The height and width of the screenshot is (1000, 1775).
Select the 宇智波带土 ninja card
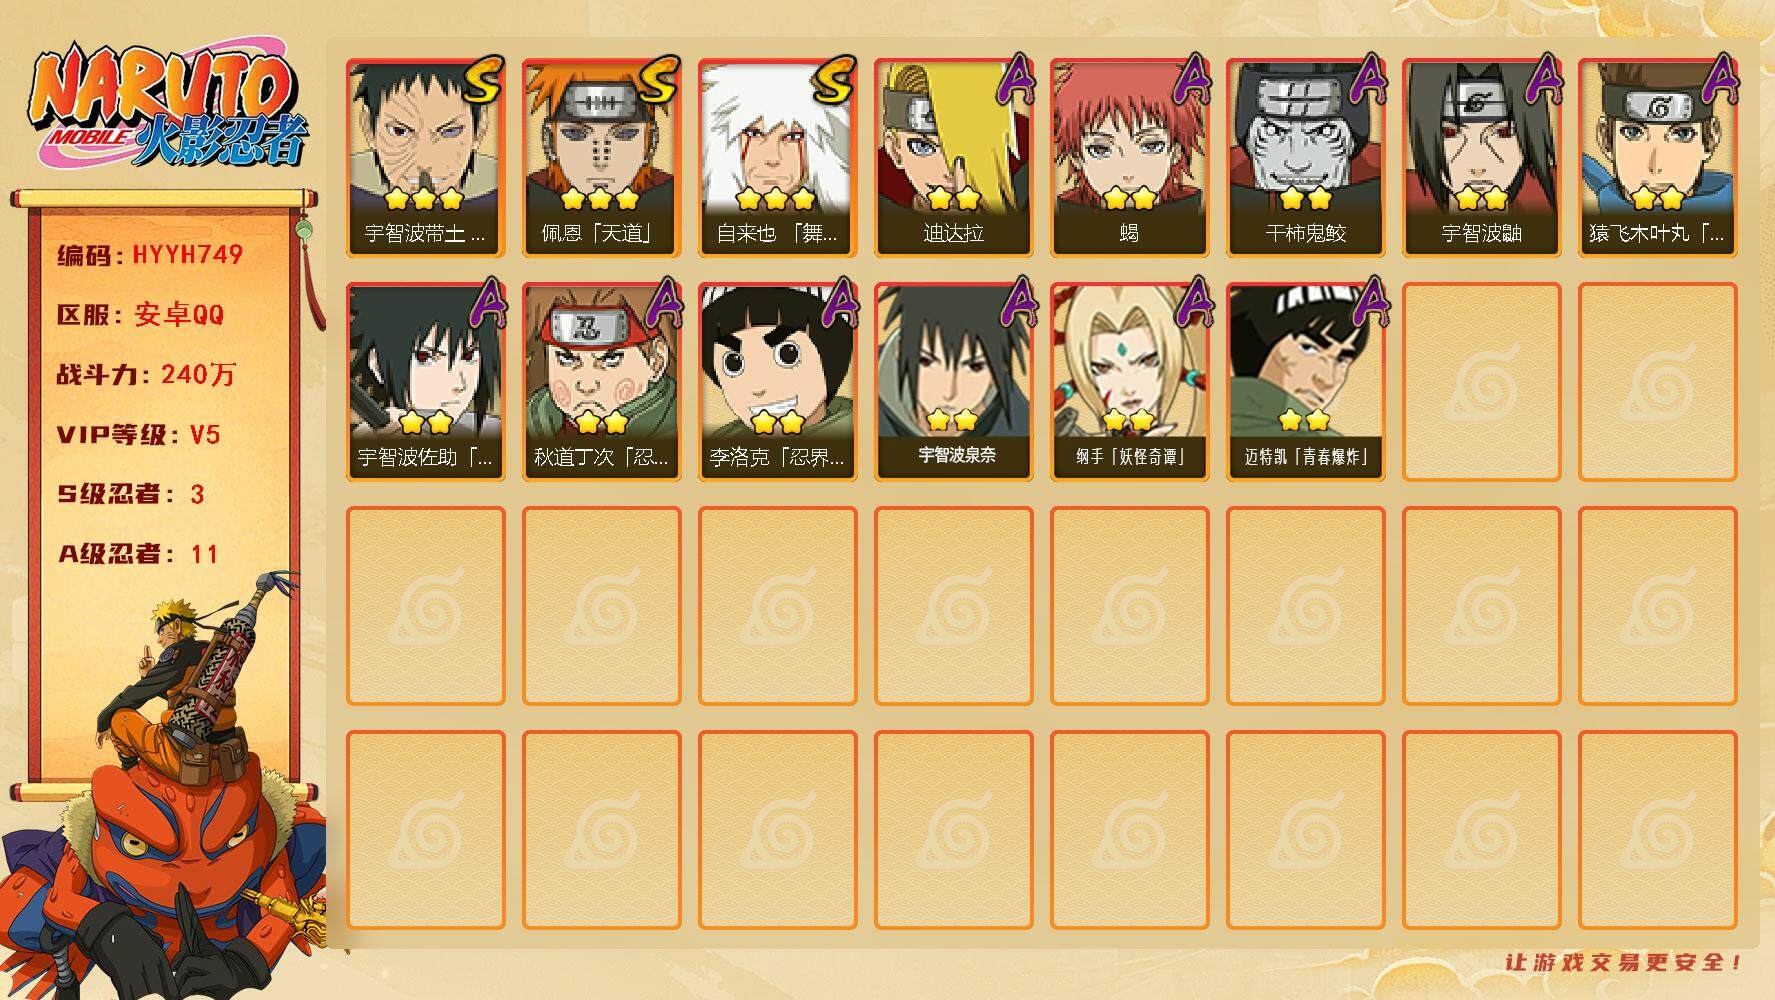click(x=426, y=158)
